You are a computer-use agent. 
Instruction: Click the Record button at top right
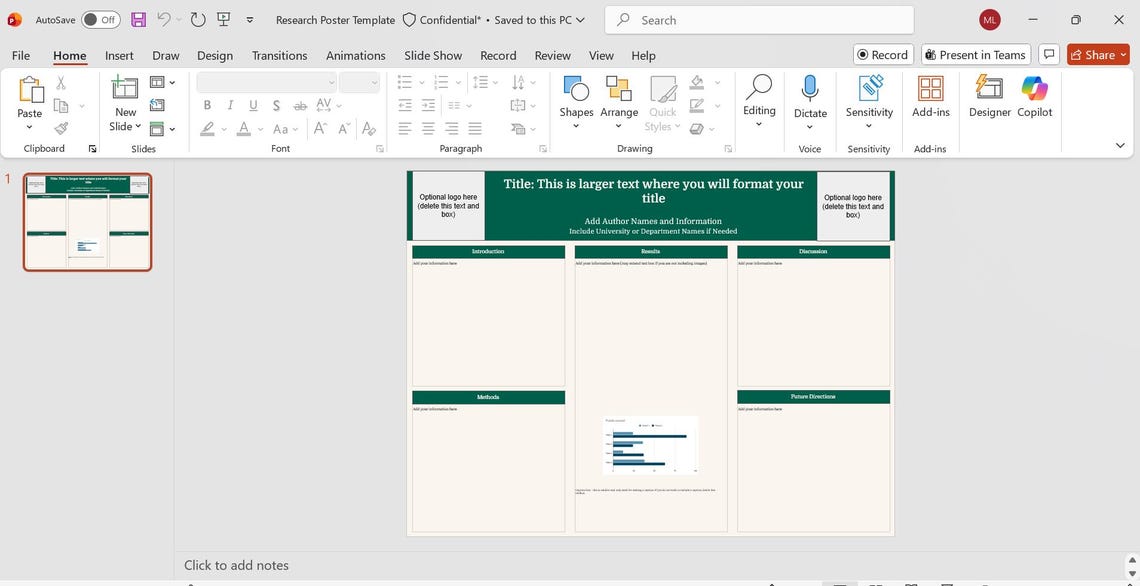click(883, 55)
